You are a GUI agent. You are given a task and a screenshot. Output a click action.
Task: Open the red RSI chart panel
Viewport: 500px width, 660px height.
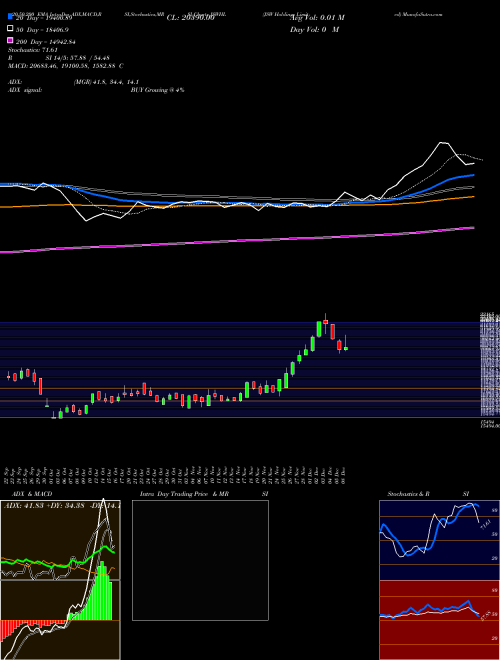tap(439, 620)
